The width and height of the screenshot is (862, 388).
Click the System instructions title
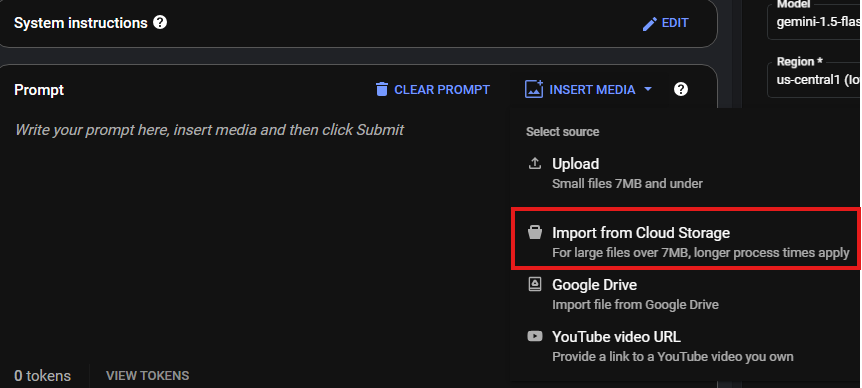point(81,23)
